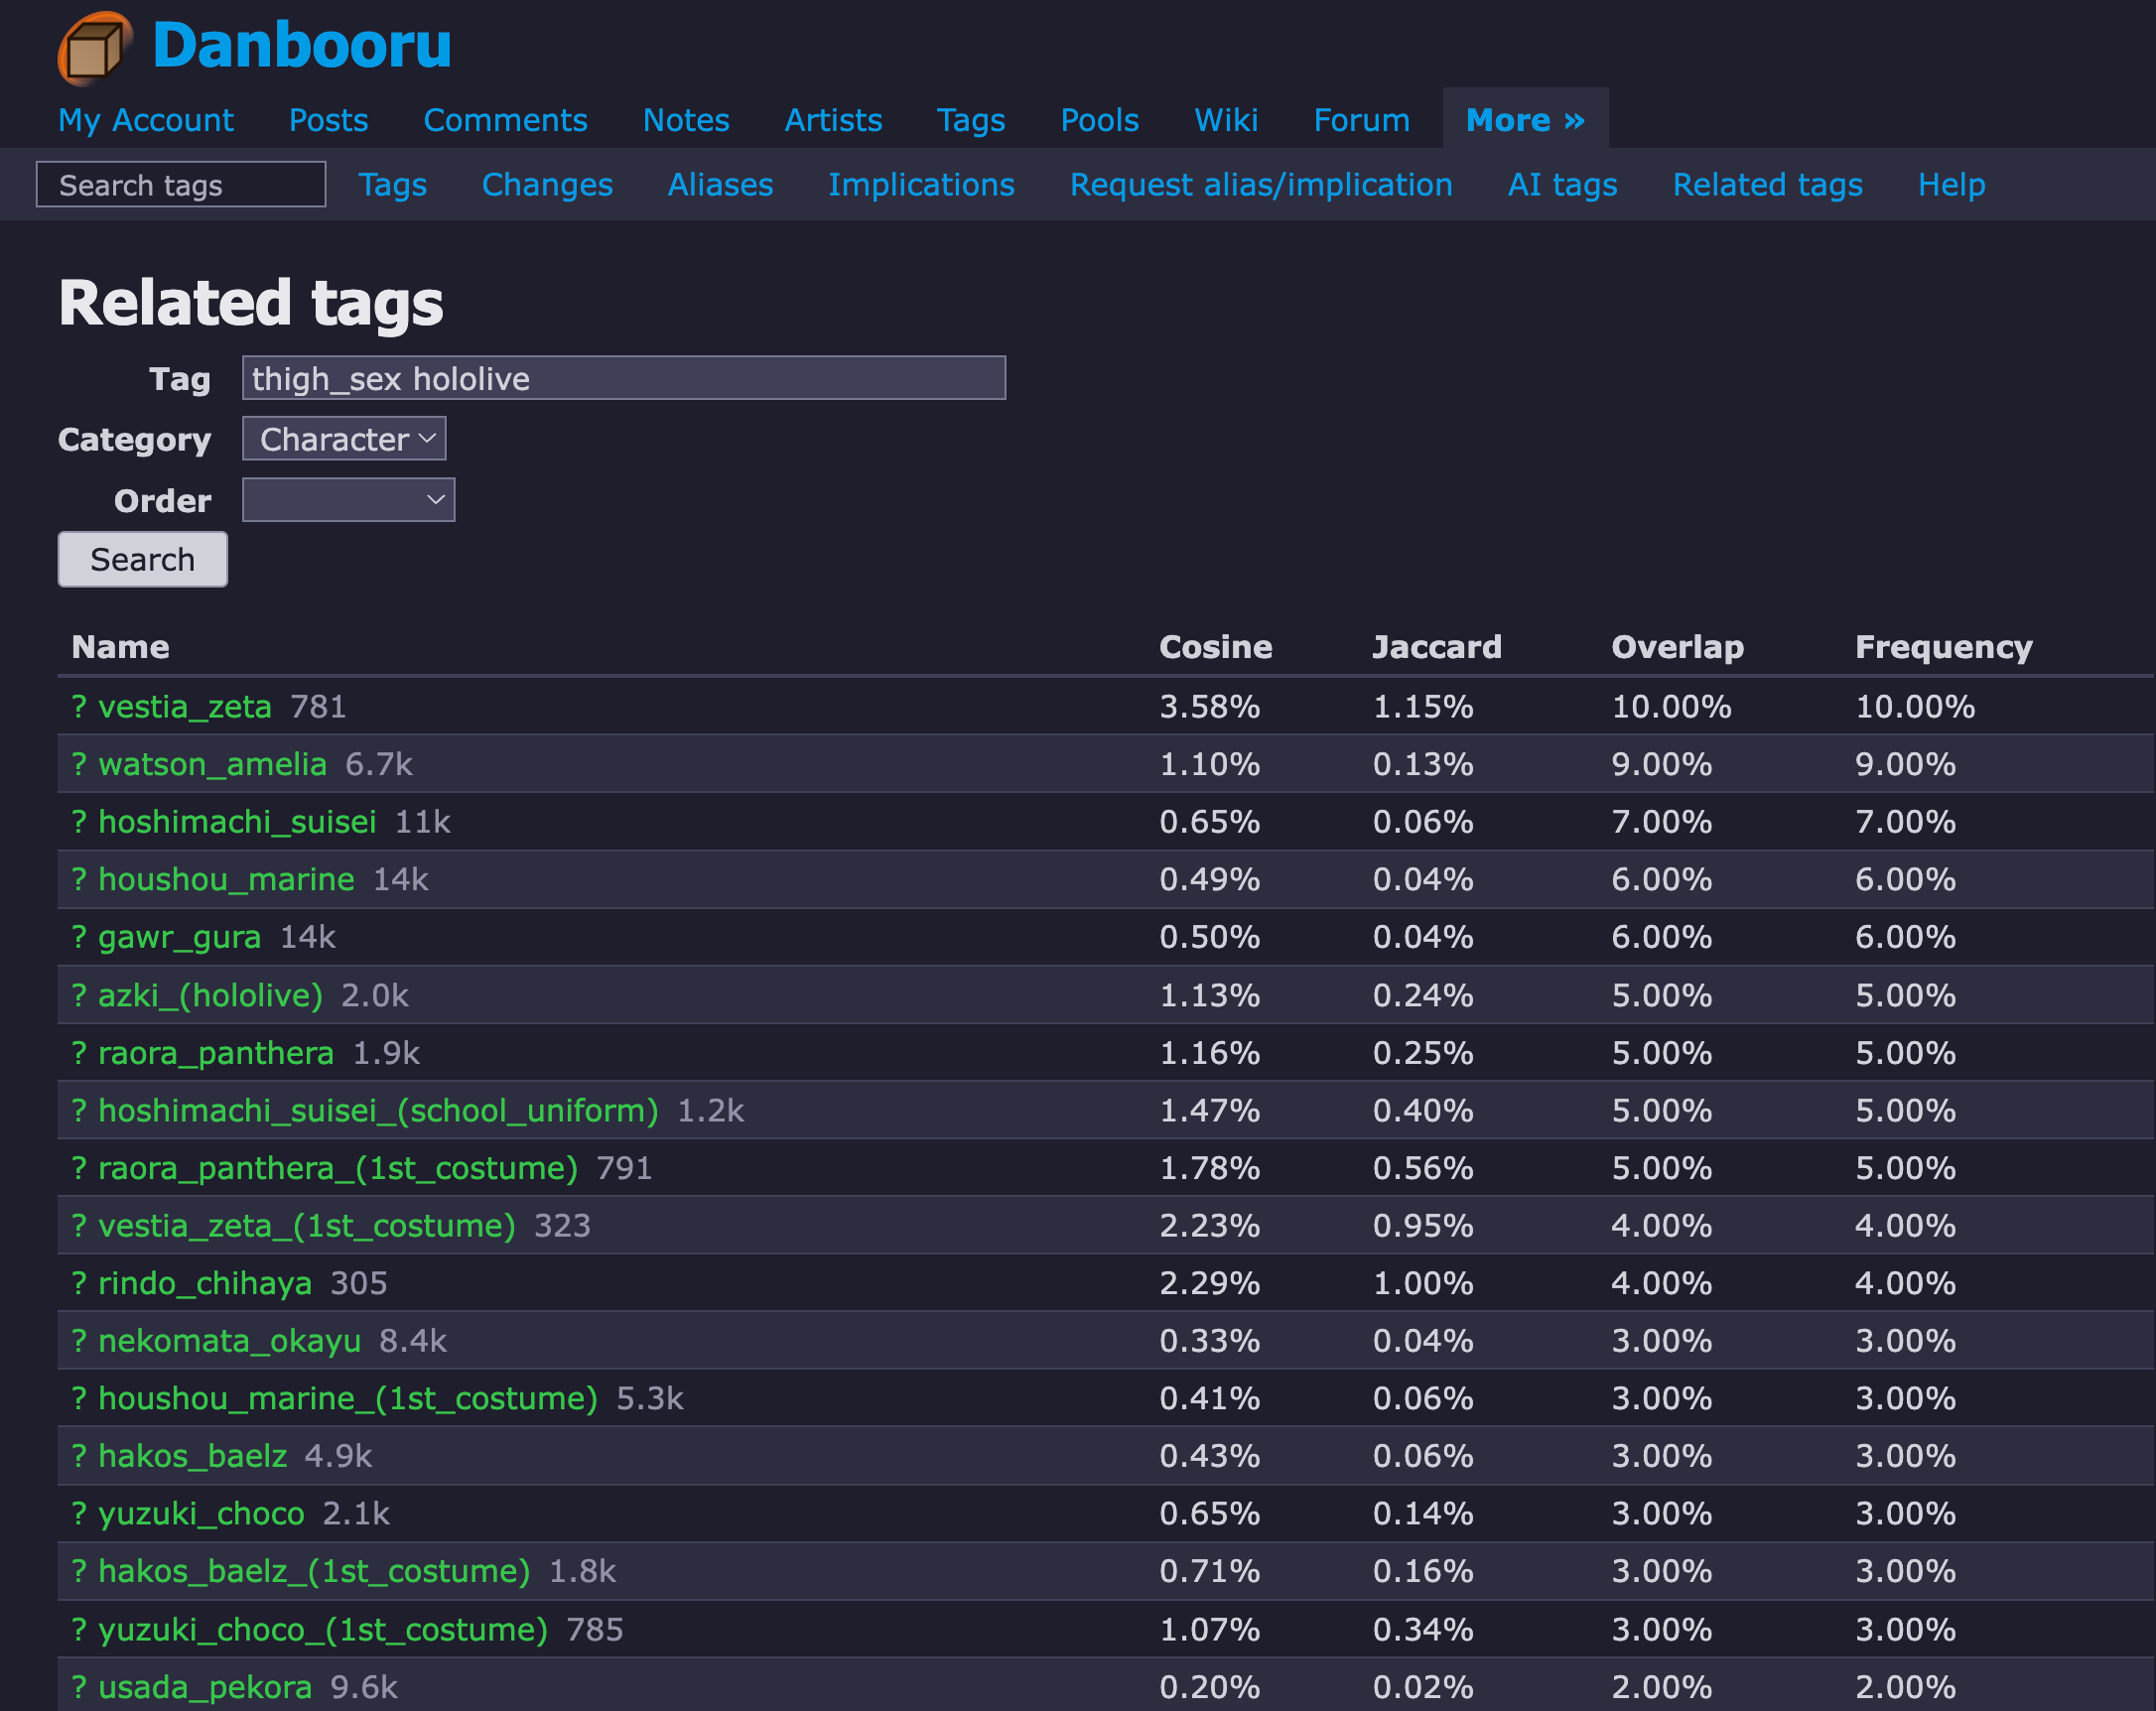Open the Changes submenu link
The width and height of the screenshot is (2156, 1711).
click(x=547, y=185)
